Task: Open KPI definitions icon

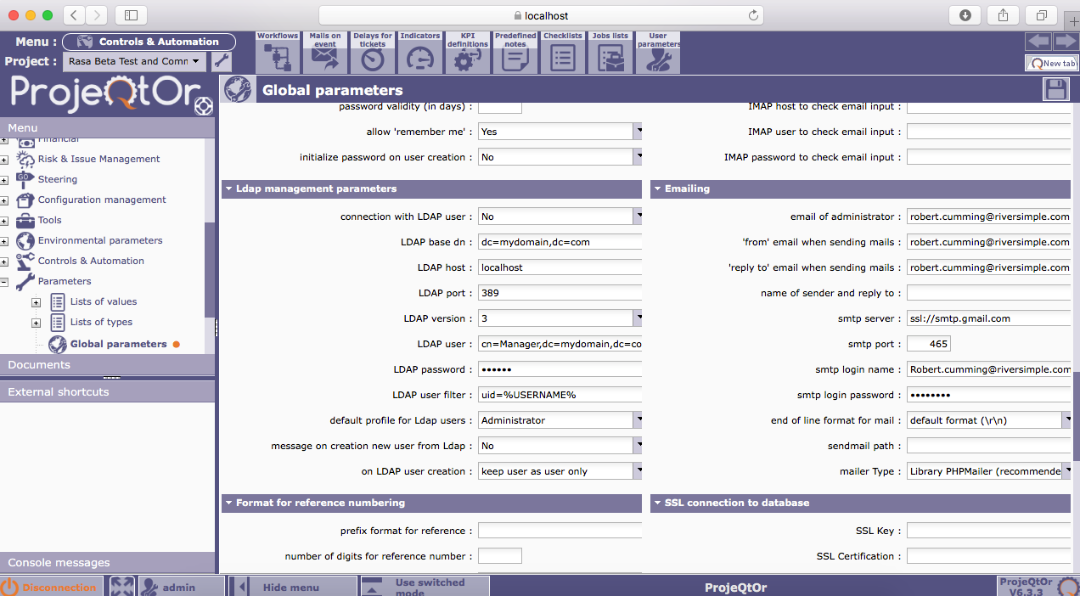Action: pyautogui.click(x=467, y=53)
